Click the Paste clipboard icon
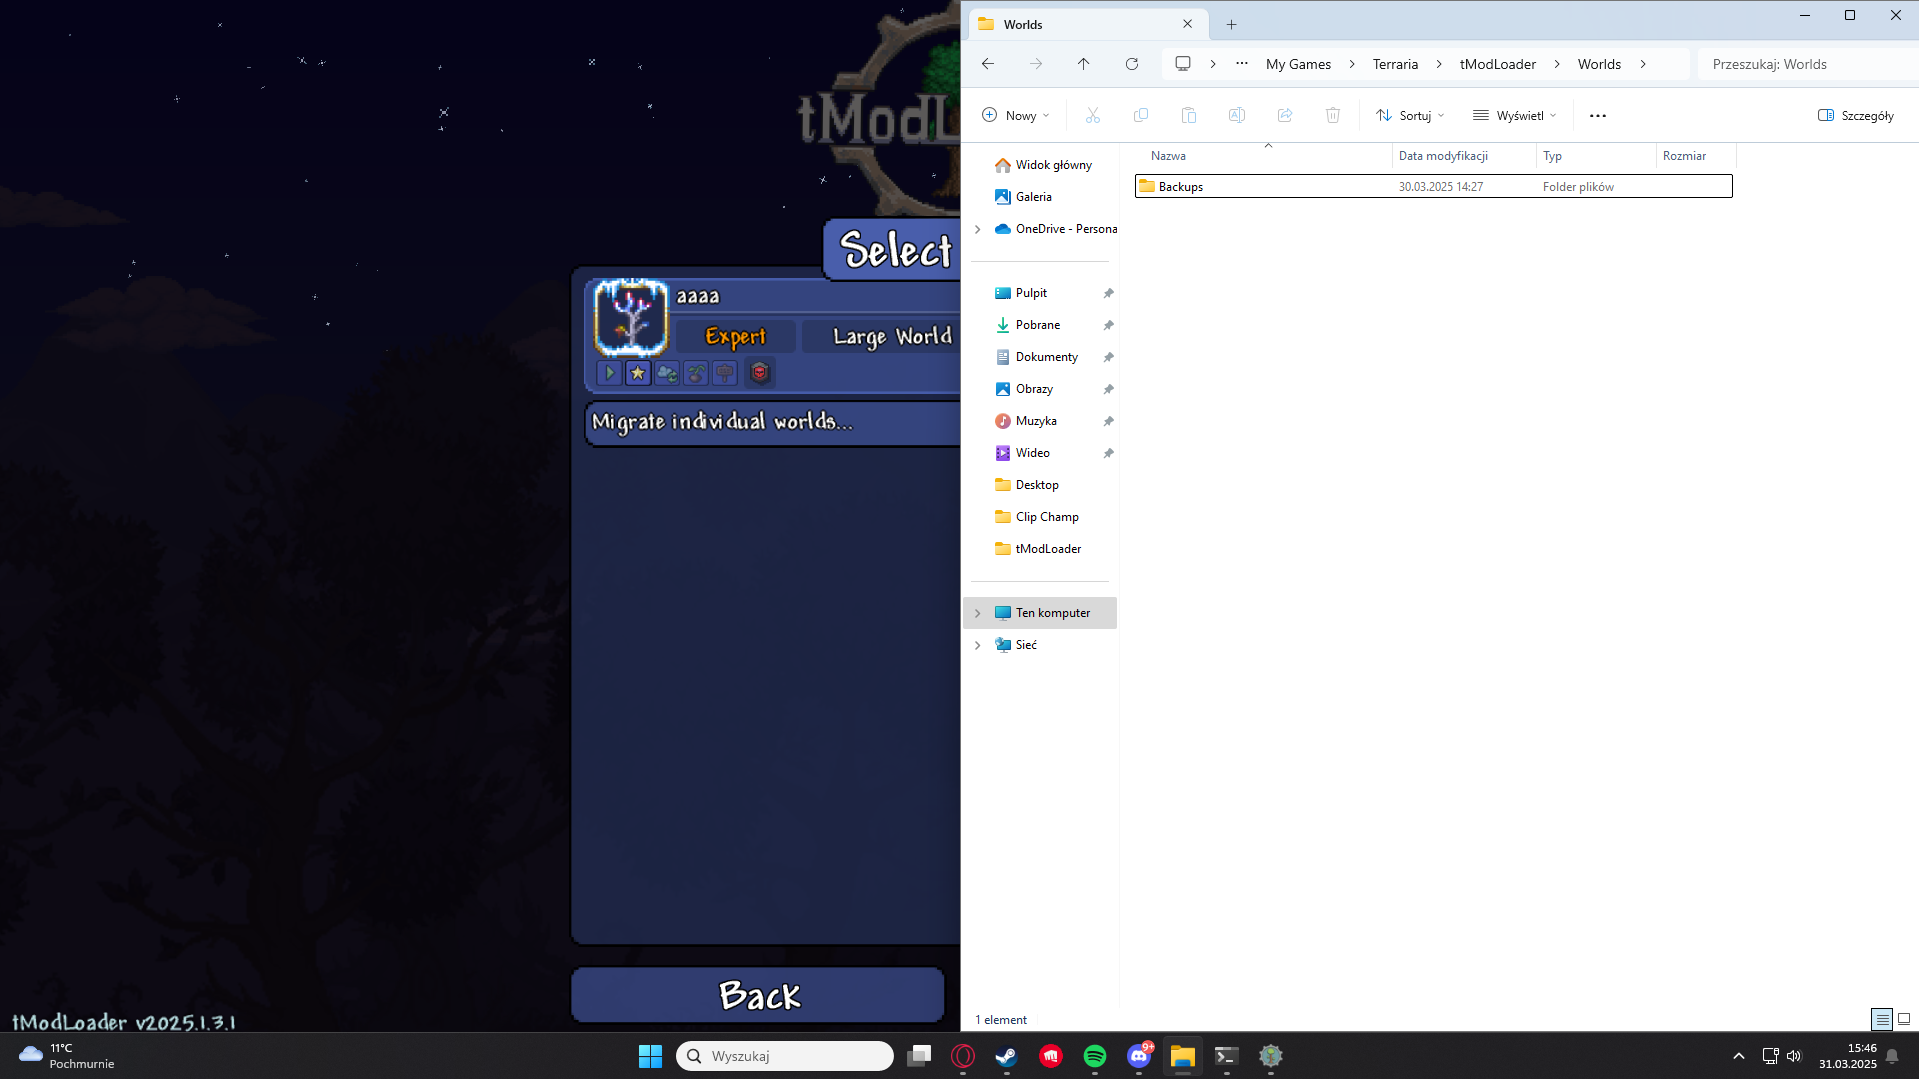 click(x=1189, y=116)
